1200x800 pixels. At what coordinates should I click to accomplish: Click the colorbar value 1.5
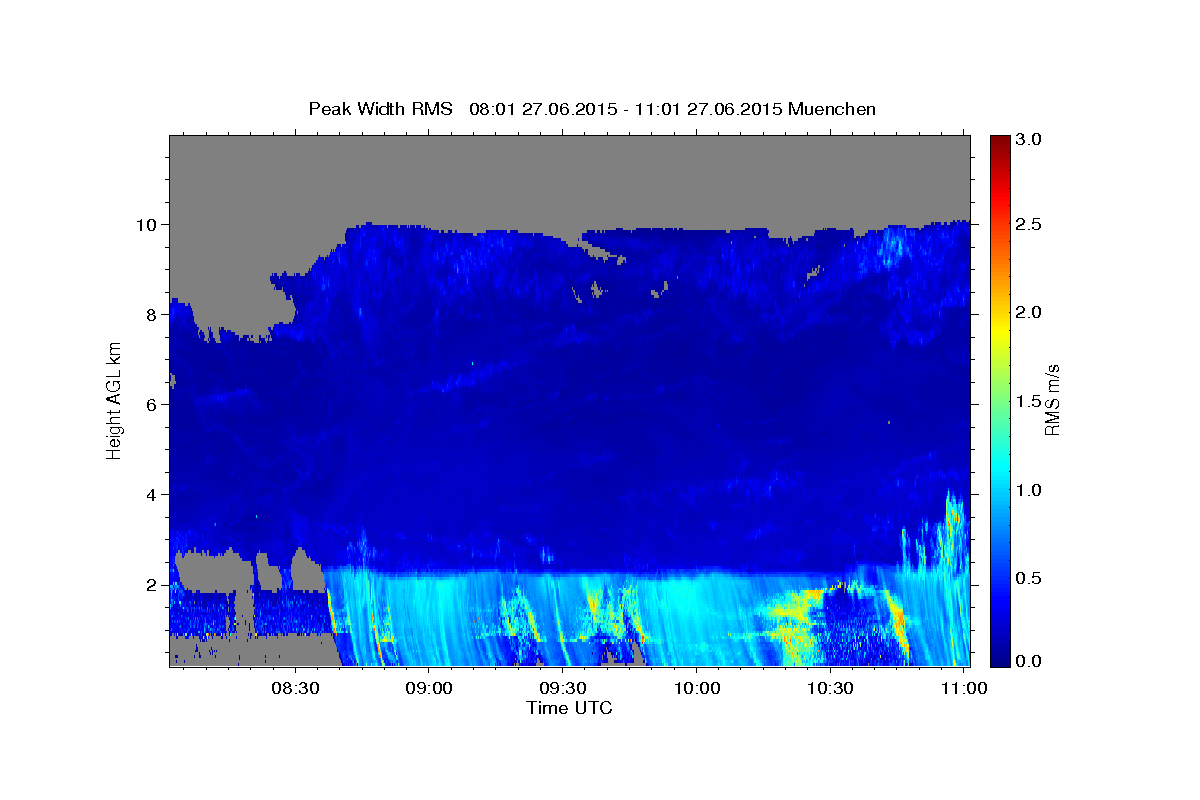pos(1030,401)
